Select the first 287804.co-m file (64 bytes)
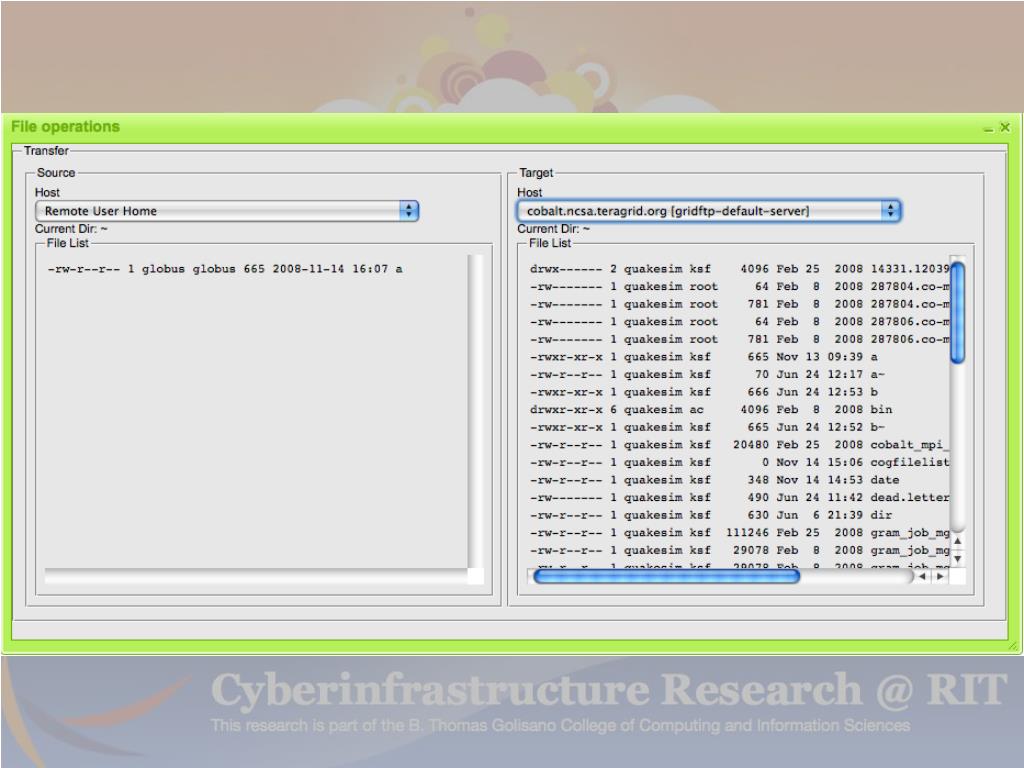The height and width of the screenshot is (768, 1024). pyautogui.click(x=739, y=287)
